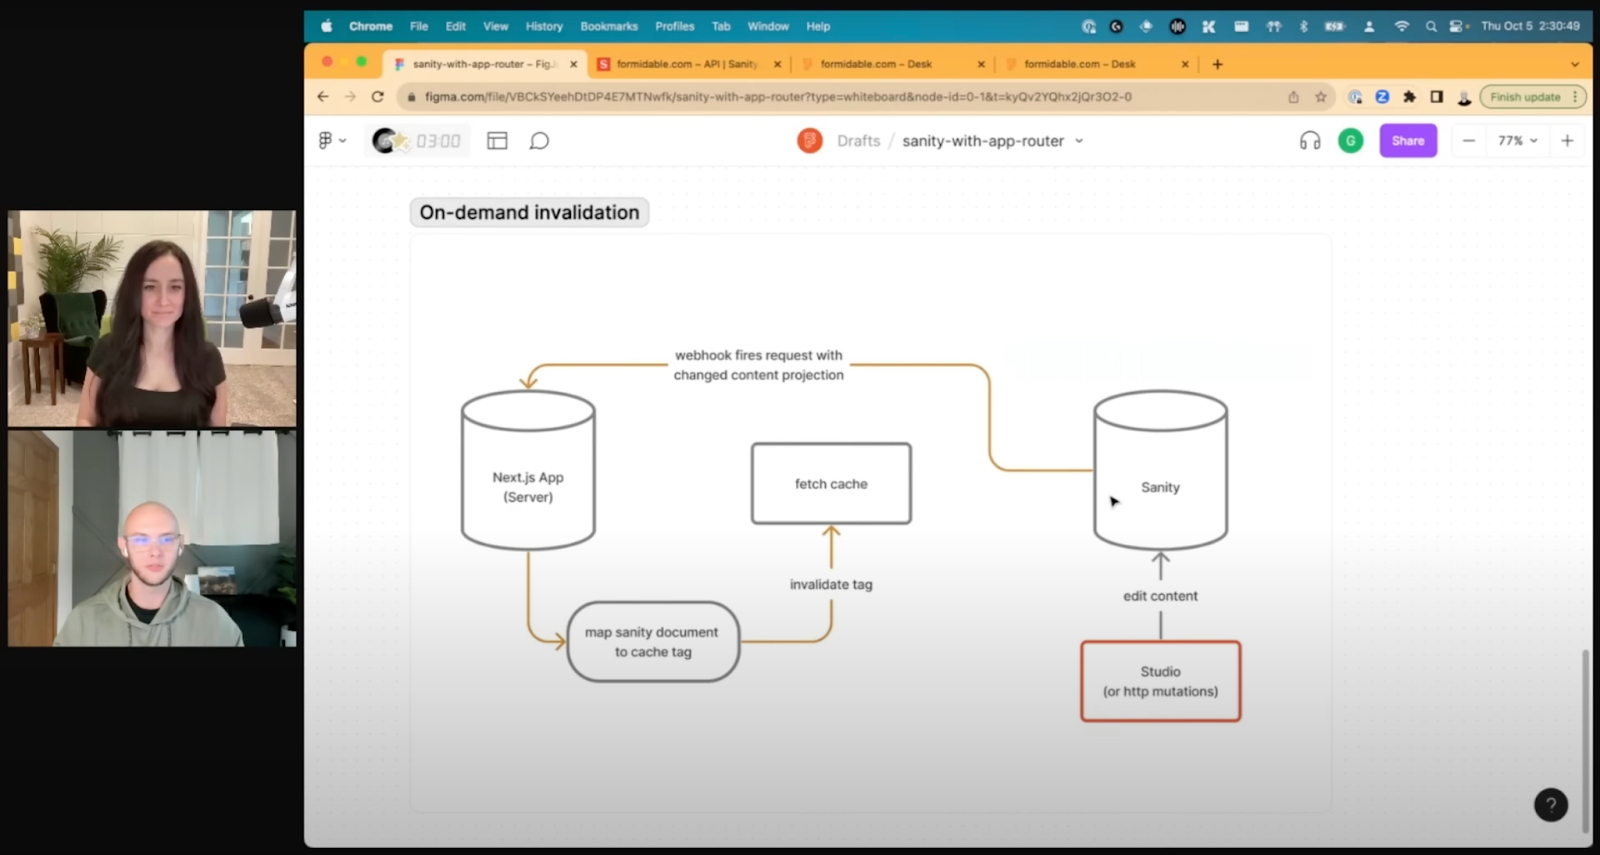Viewport: 1600px width, 855px height.
Task: Click the share page icon in address bar
Action: click(1293, 97)
